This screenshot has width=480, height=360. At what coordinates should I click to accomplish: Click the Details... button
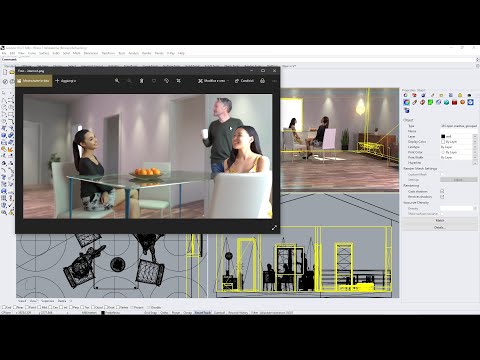coord(440,227)
